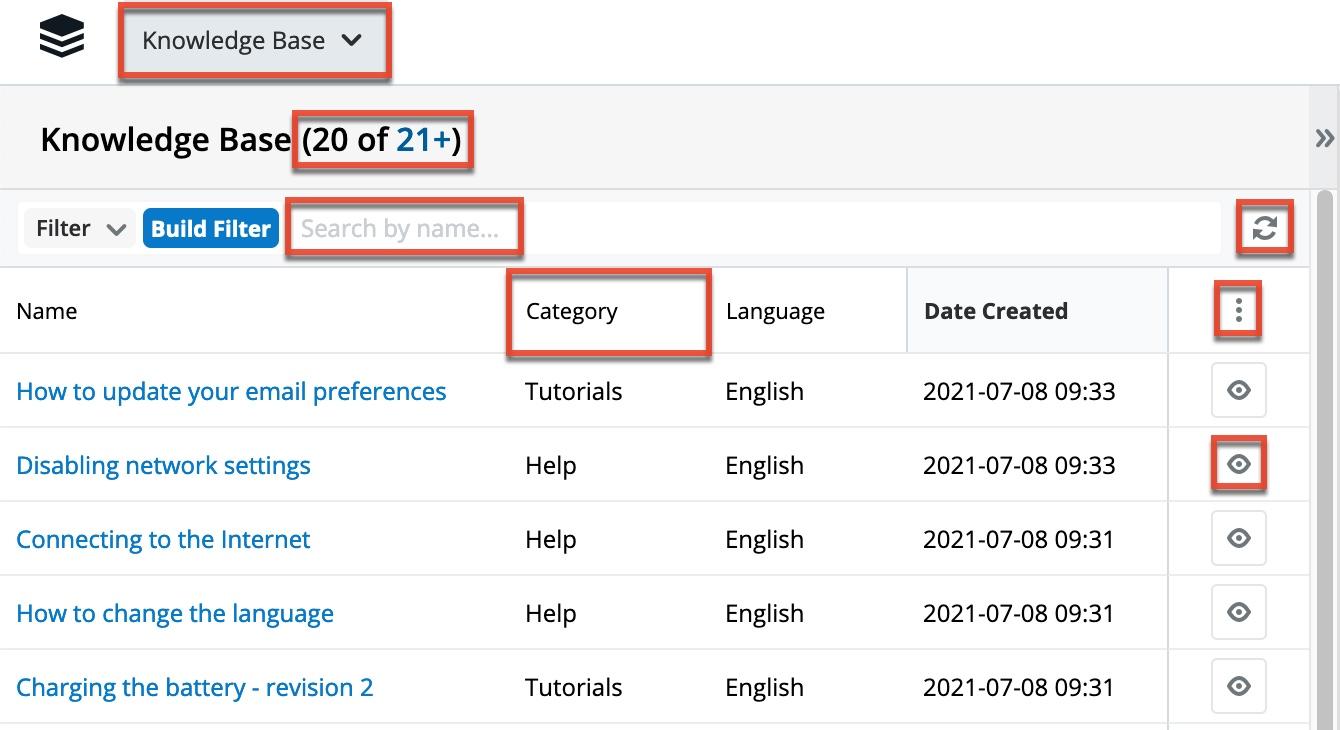Preview the 'How to update your email preferences' article

pos(1238,391)
